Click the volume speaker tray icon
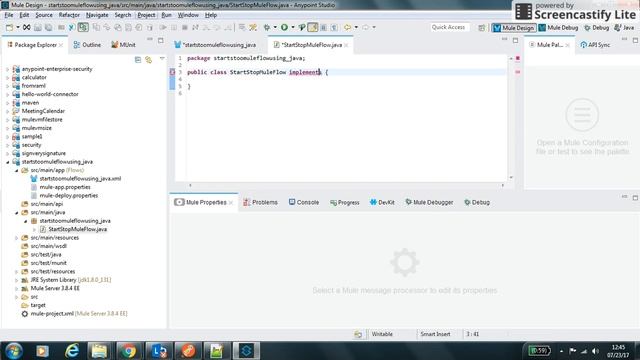The image size is (640, 360). (x=596, y=351)
